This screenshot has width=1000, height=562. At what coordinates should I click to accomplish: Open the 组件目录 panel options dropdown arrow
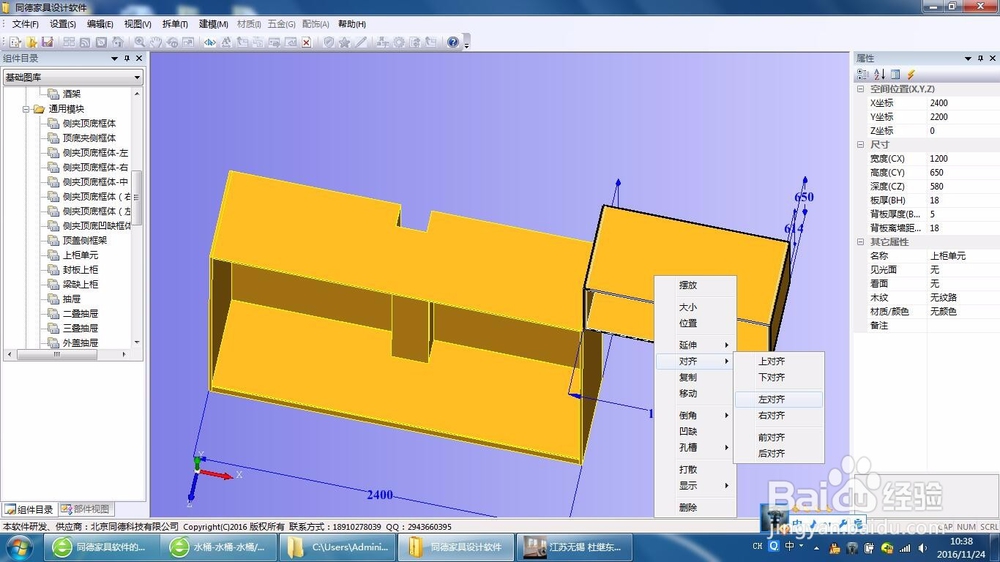click(x=115, y=58)
